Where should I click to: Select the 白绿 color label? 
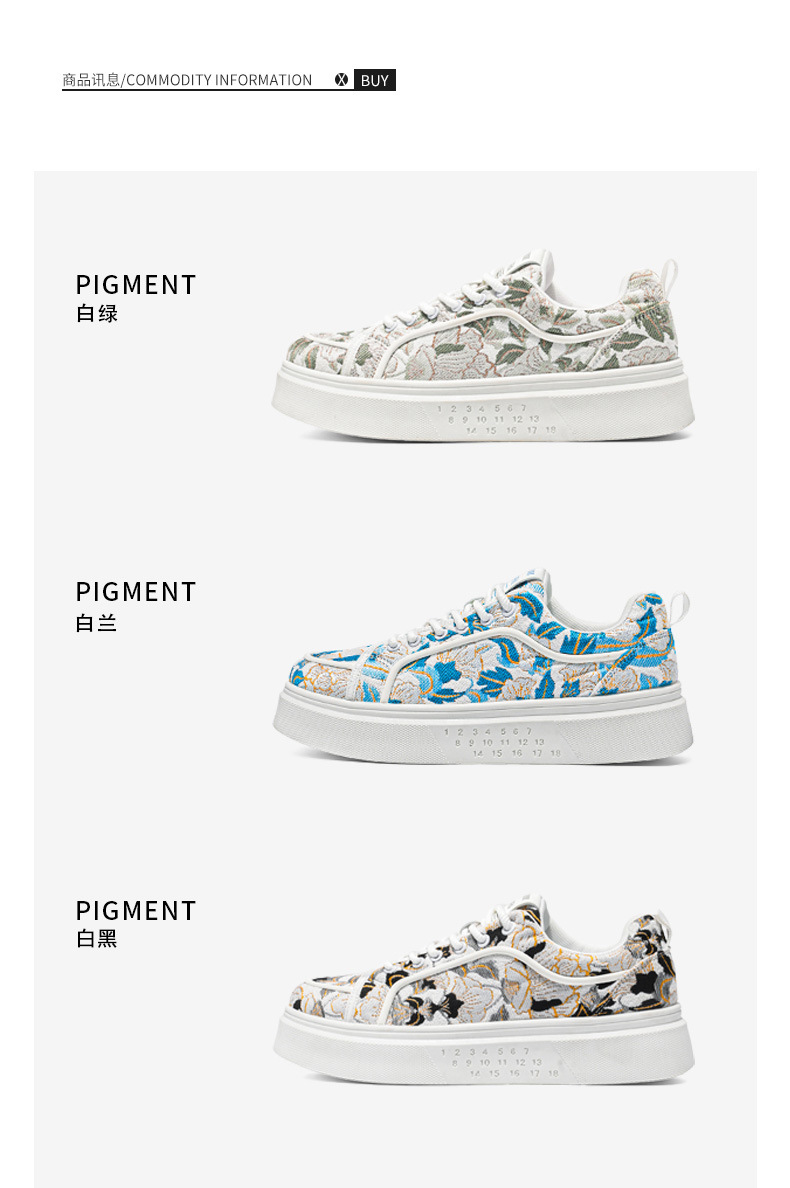97,313
